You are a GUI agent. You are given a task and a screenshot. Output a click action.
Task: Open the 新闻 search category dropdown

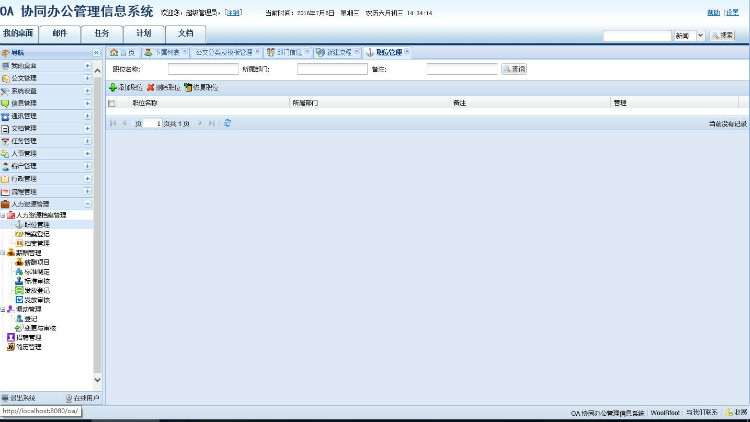coord(700,35)
